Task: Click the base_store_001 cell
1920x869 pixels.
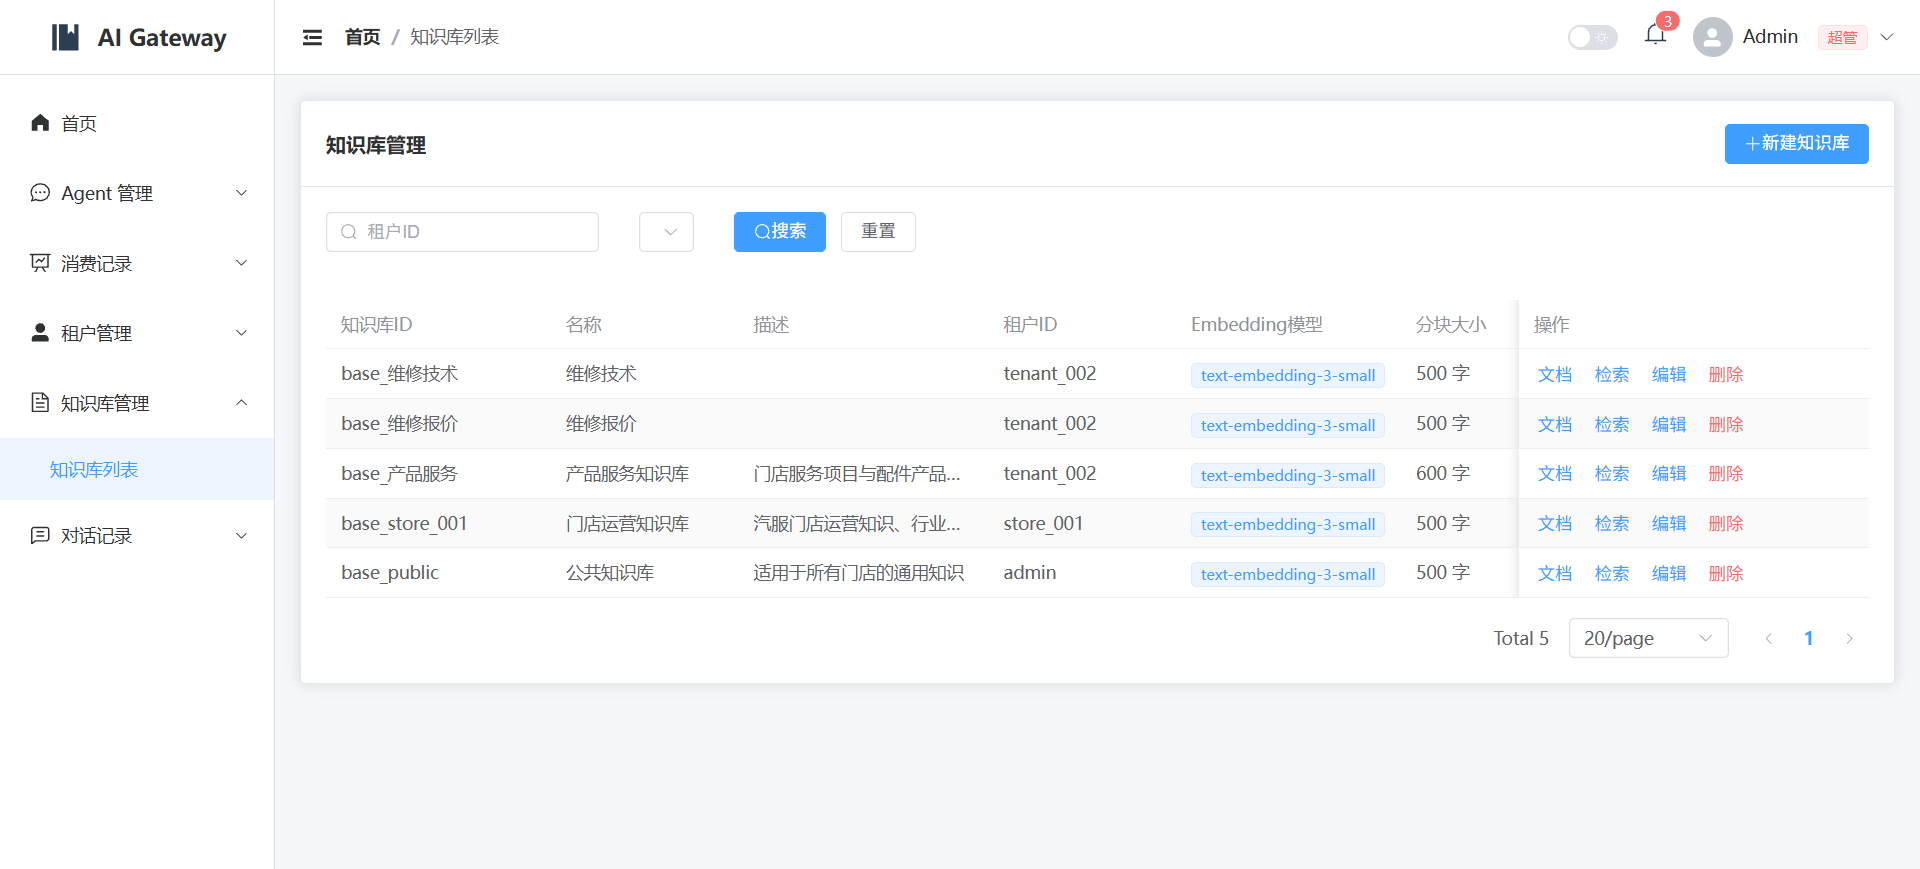Action: pos(404,523)
